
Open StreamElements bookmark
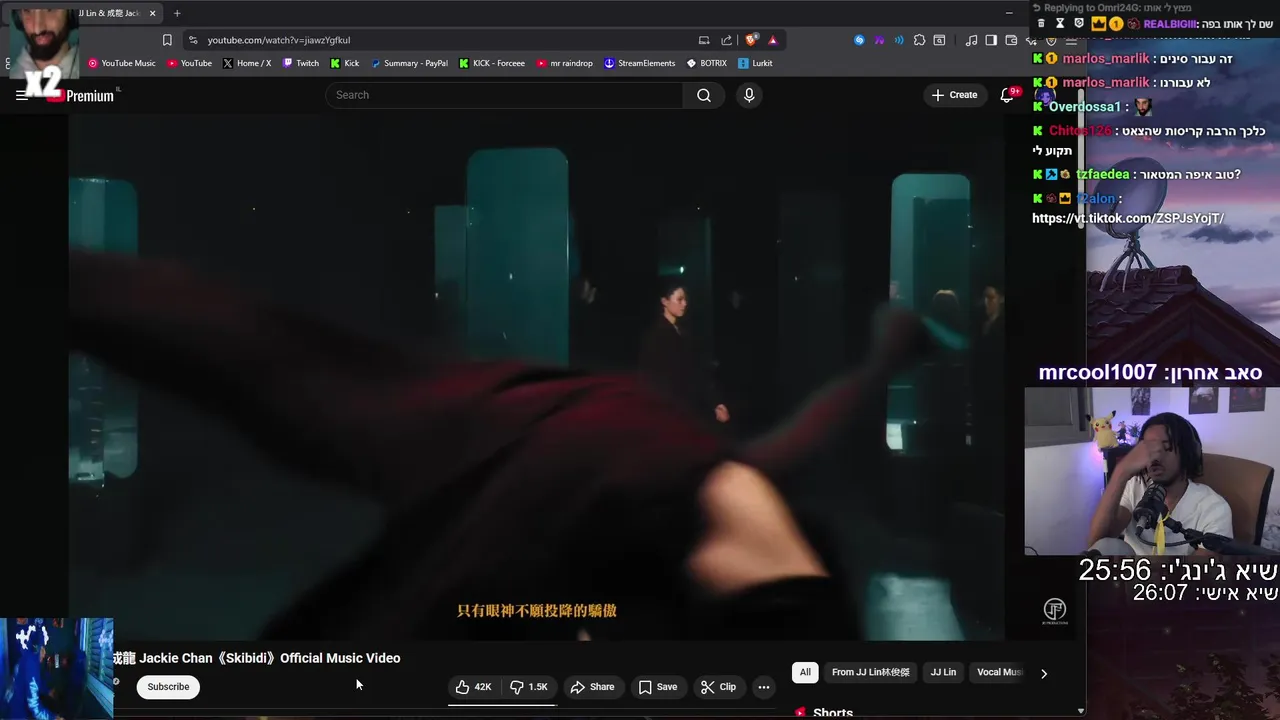point(640,63)
